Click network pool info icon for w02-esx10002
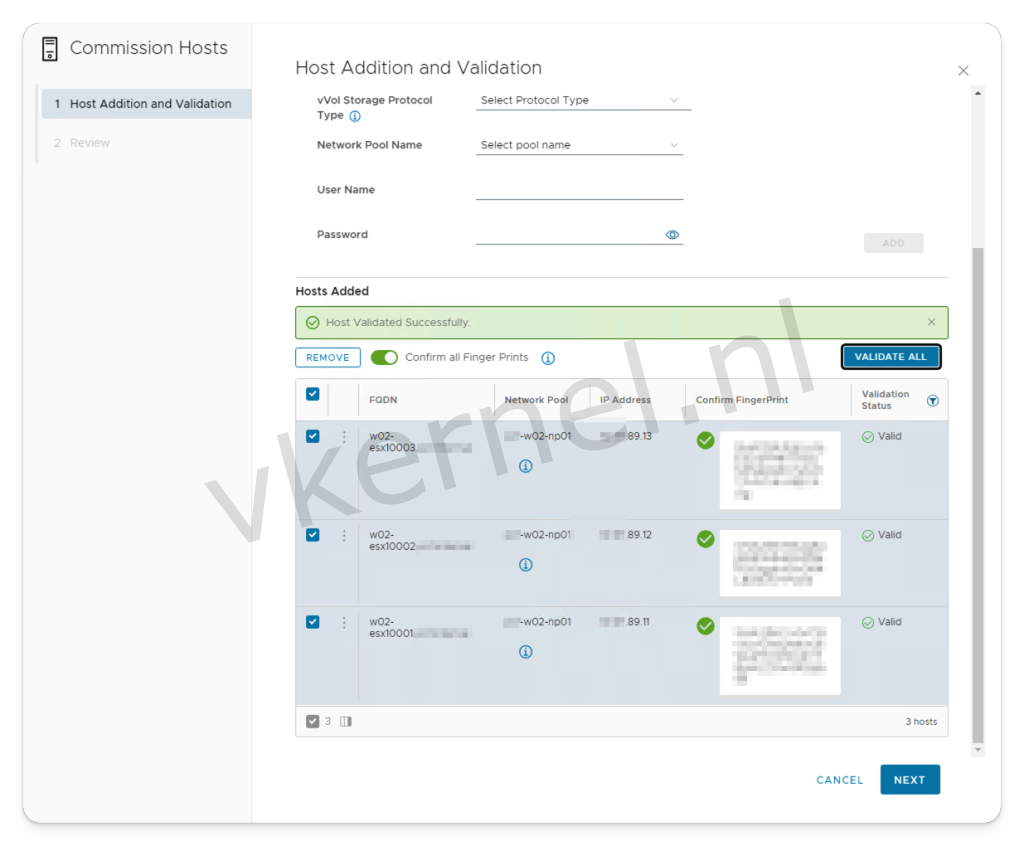Image resolution: width=1024 pixels, height=846 pixels. click(x=525, y=565)
